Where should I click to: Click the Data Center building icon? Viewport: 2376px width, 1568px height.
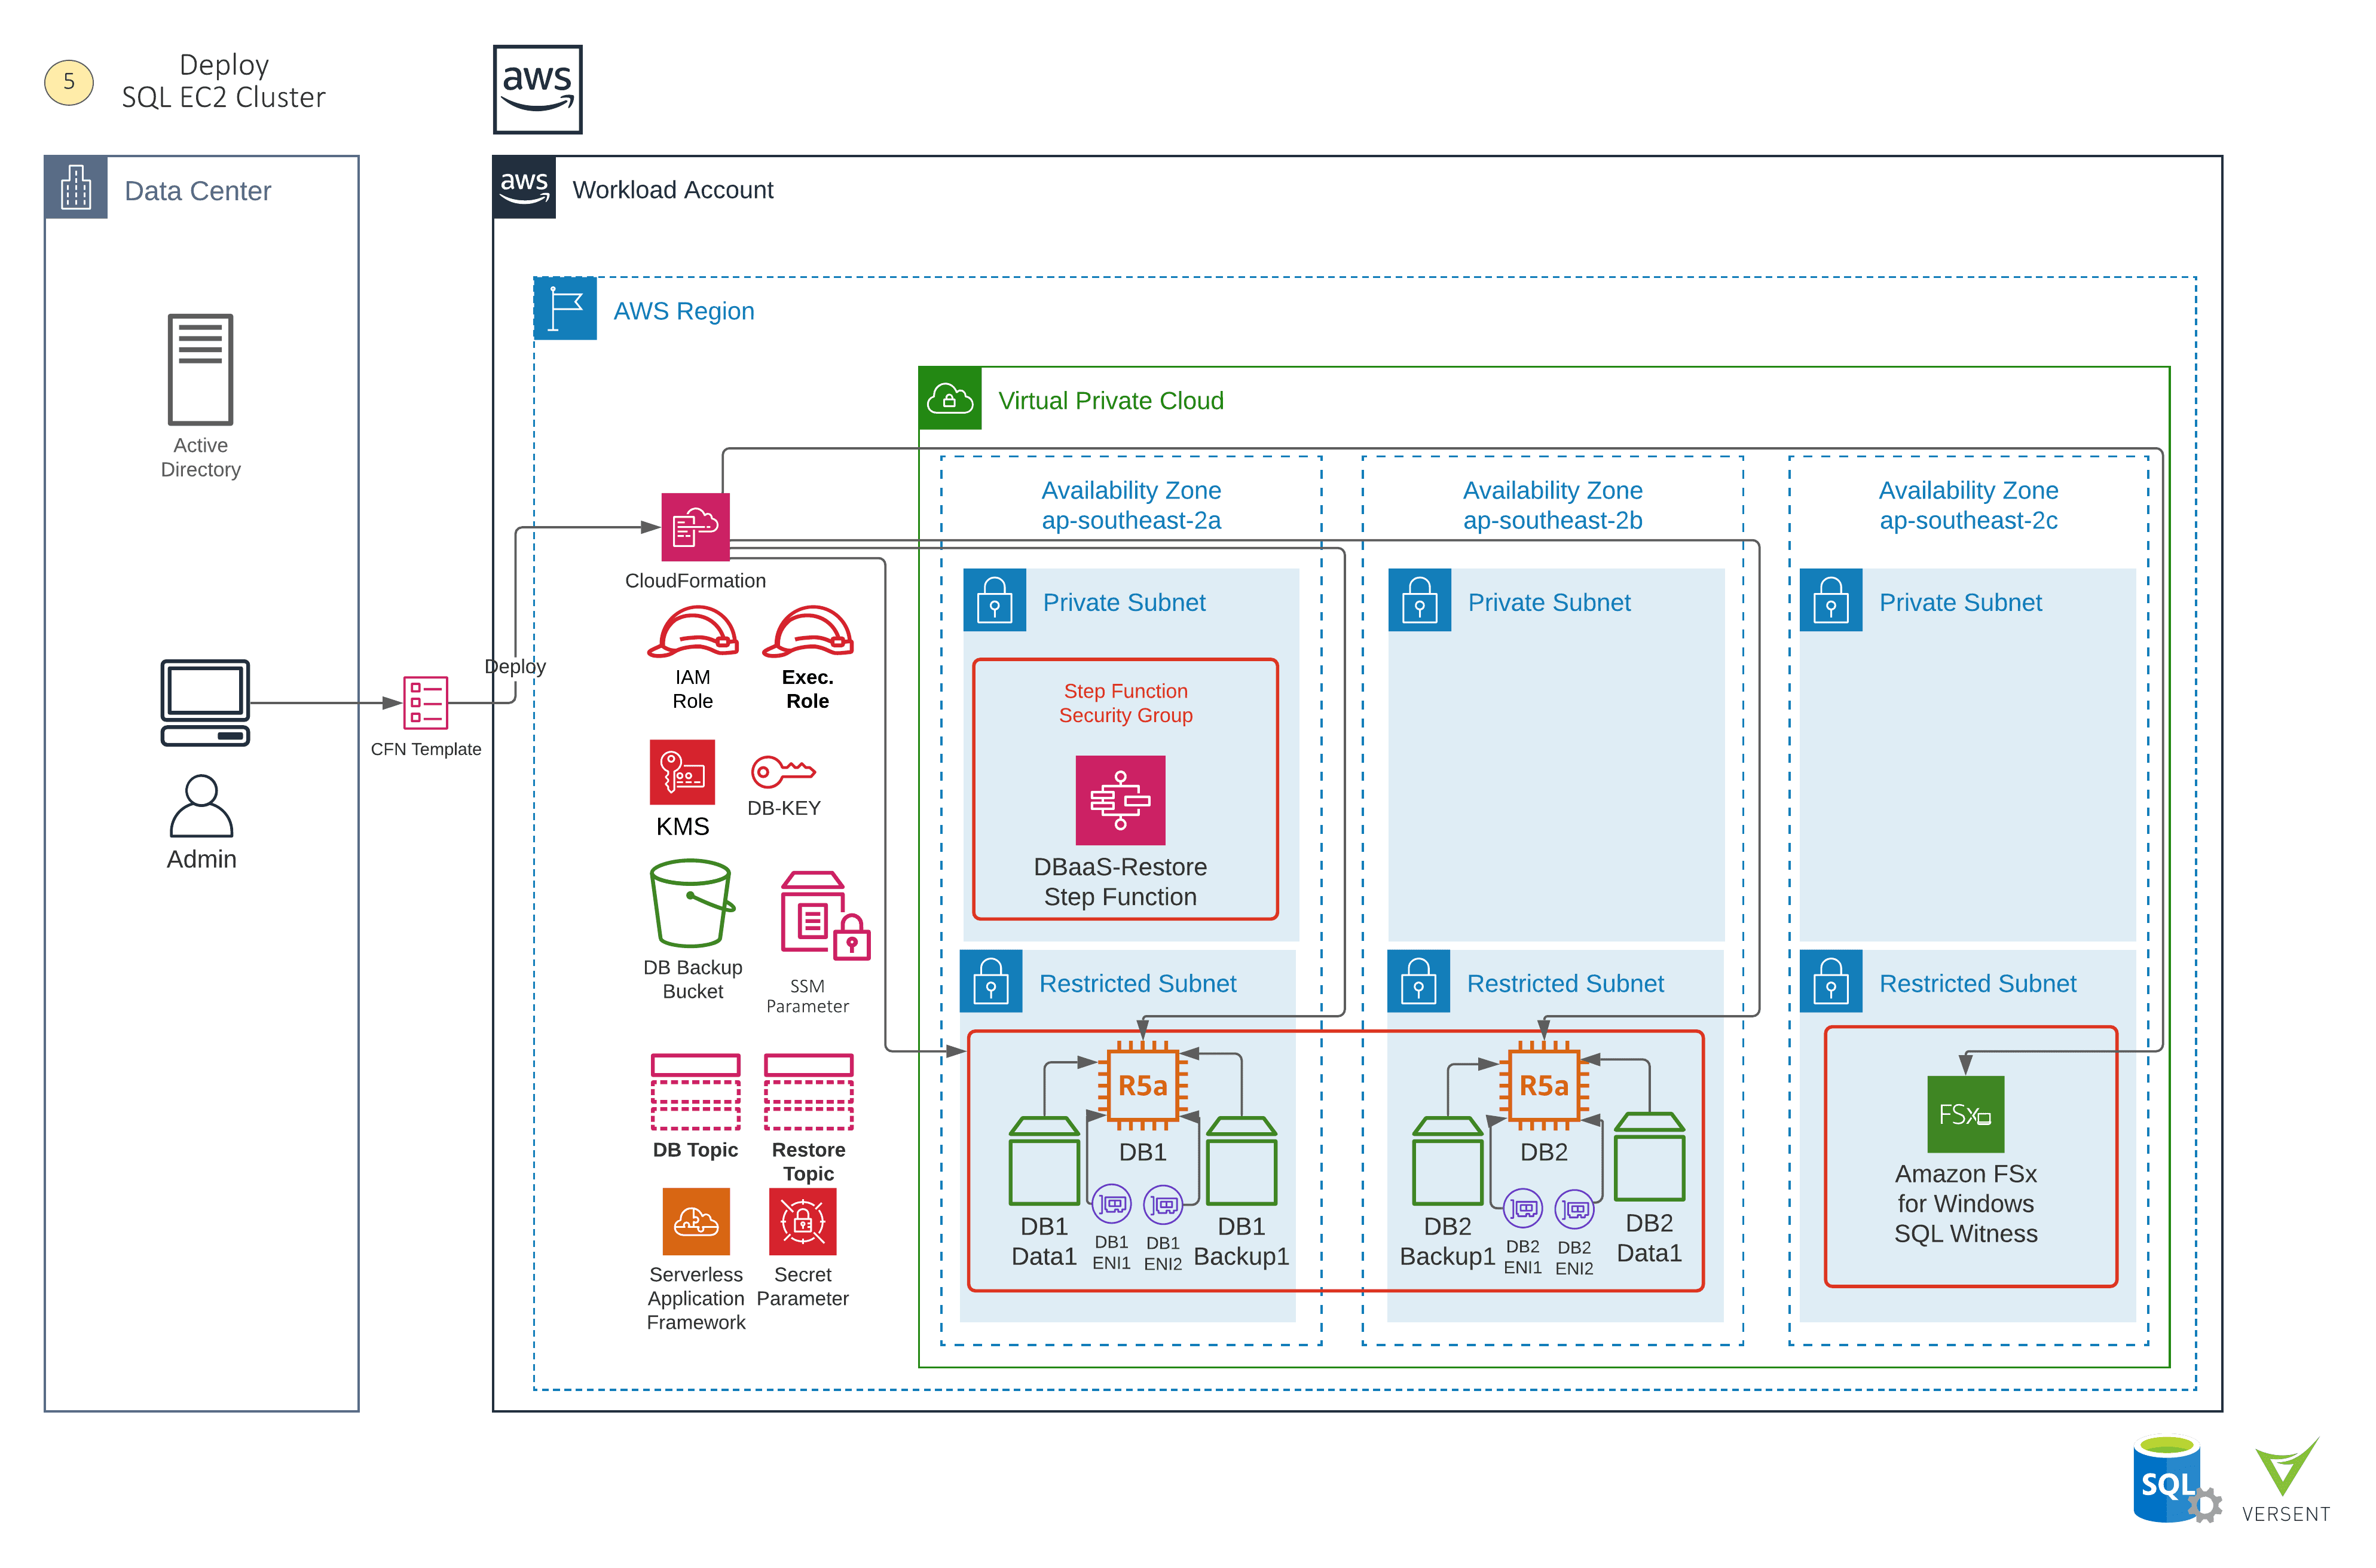[76, 187]
